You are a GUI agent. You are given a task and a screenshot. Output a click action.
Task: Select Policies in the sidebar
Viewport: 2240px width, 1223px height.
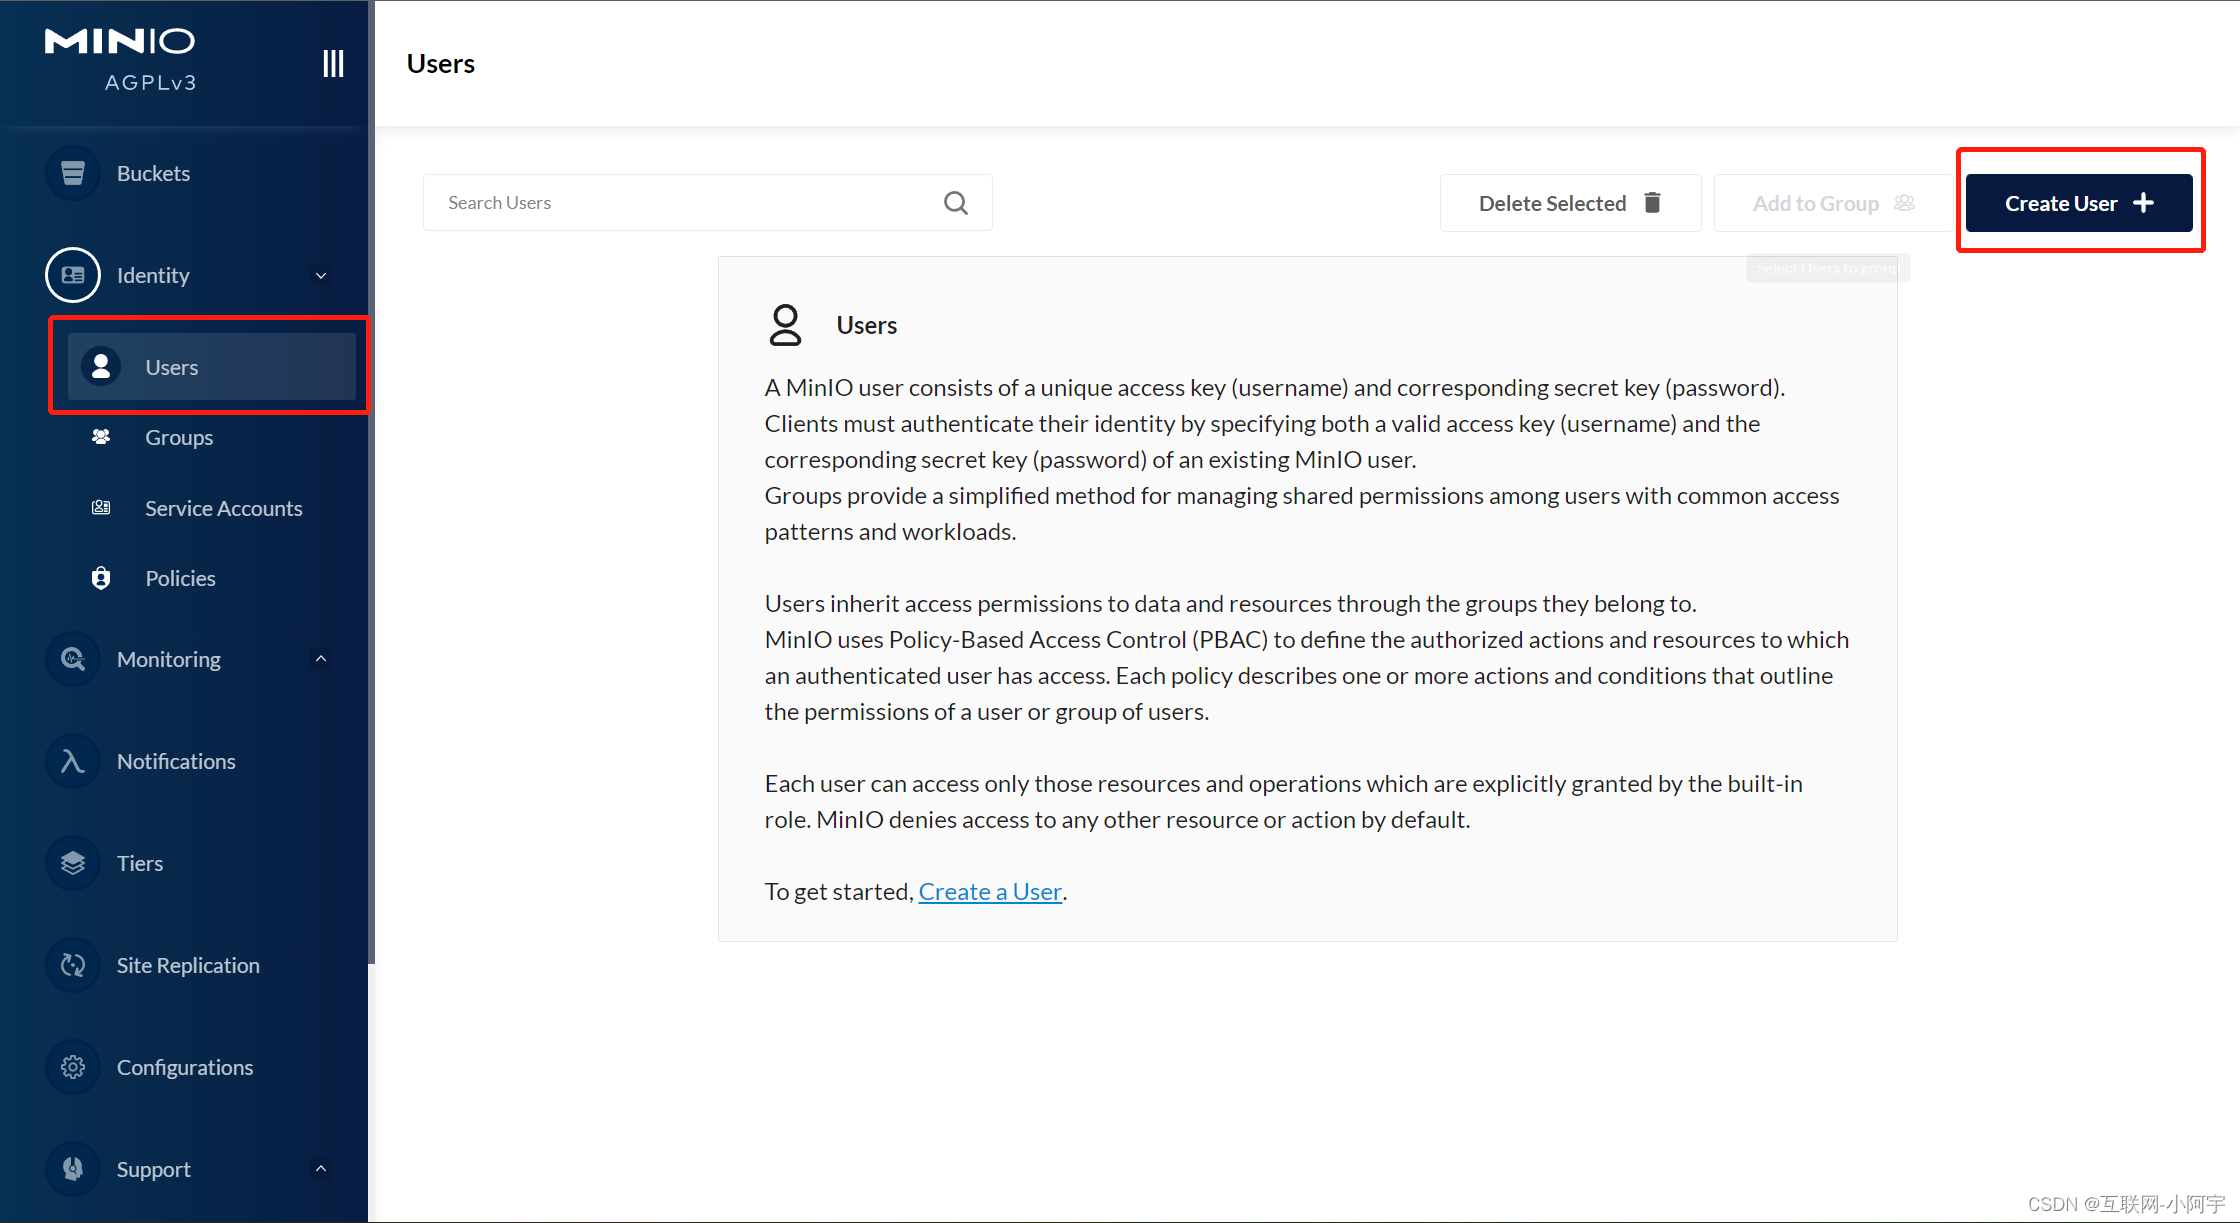click(x=180, y=578)
